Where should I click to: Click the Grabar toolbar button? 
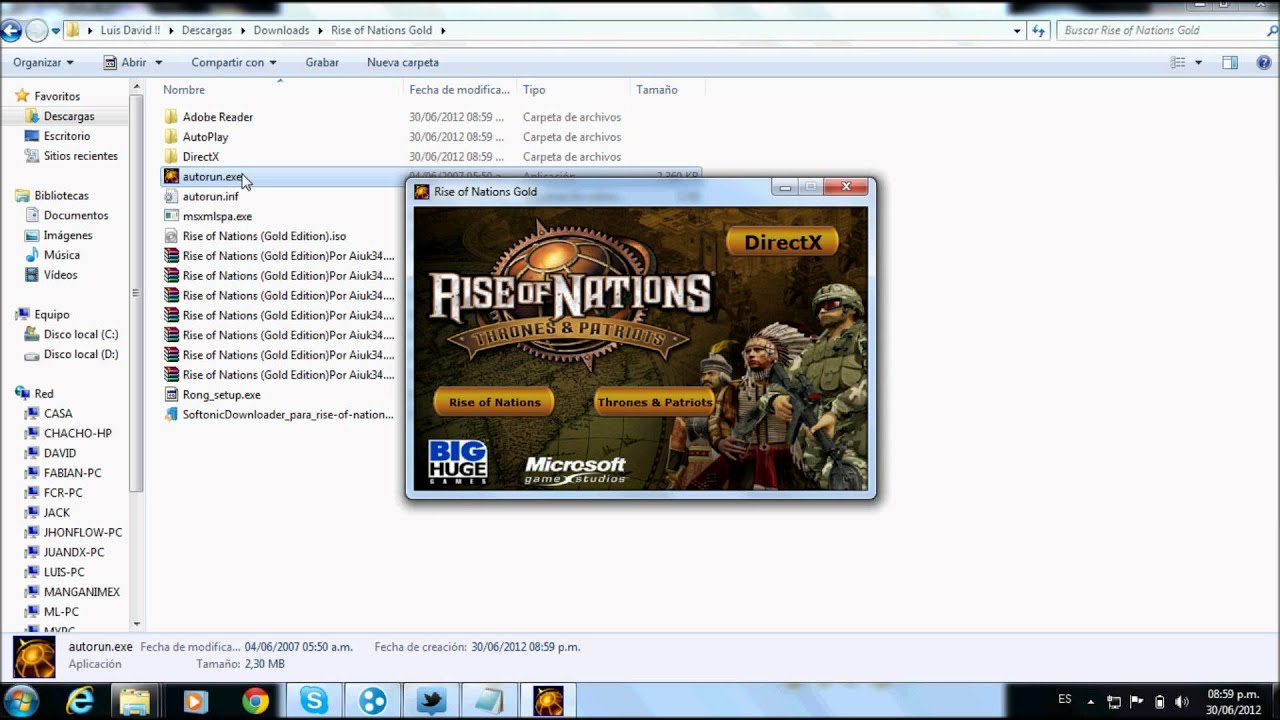(x=322, y=62)
